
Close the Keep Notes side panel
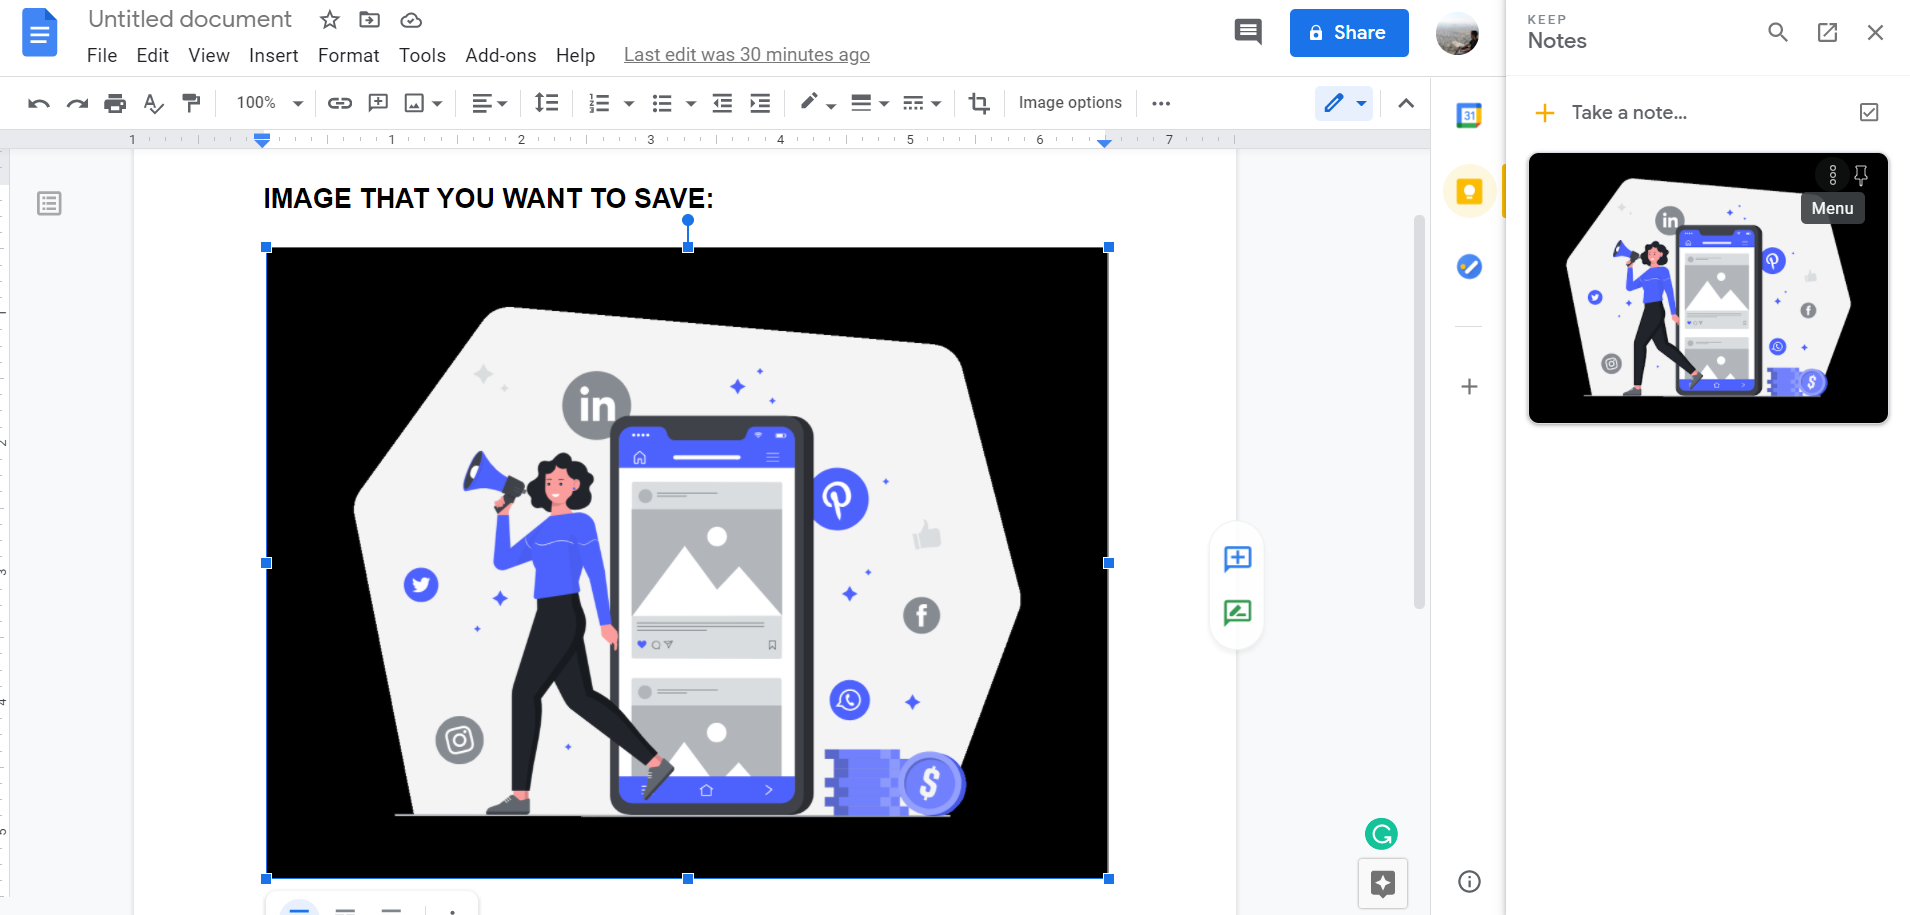(1876, 32)
